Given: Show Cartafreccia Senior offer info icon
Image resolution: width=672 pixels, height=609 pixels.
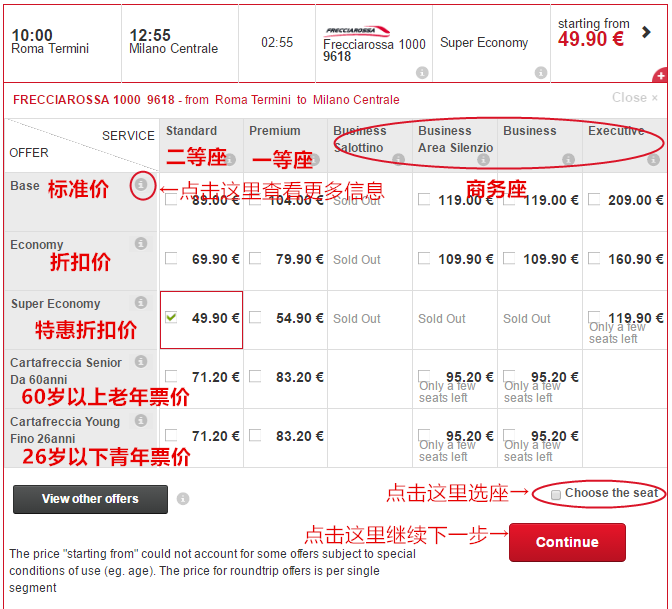Looking at the screenshot, I should coord(141,362).
